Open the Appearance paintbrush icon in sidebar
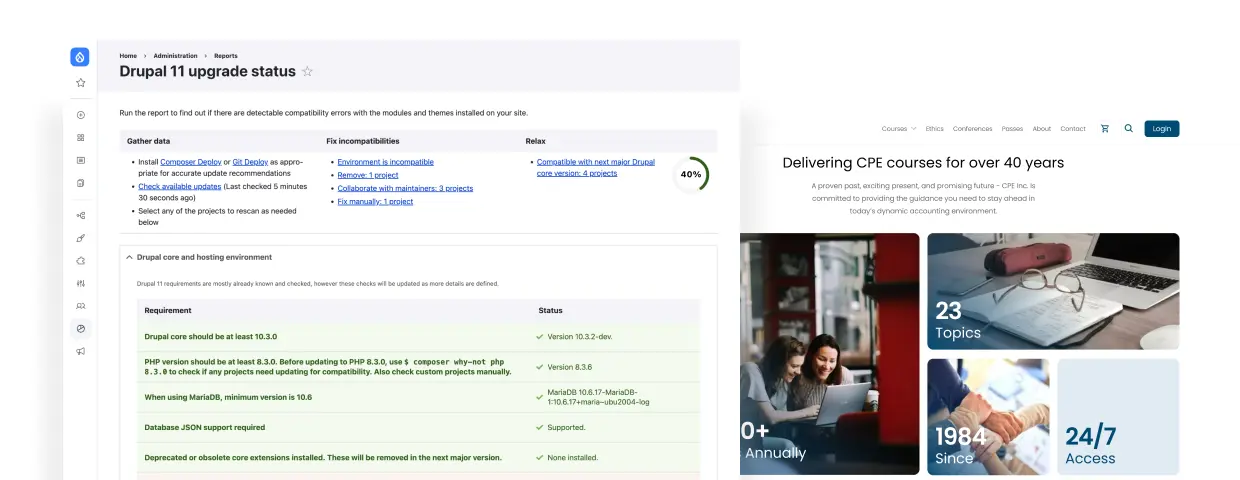The width and height of the screenshot is (1240, 480). coord(81,238)
